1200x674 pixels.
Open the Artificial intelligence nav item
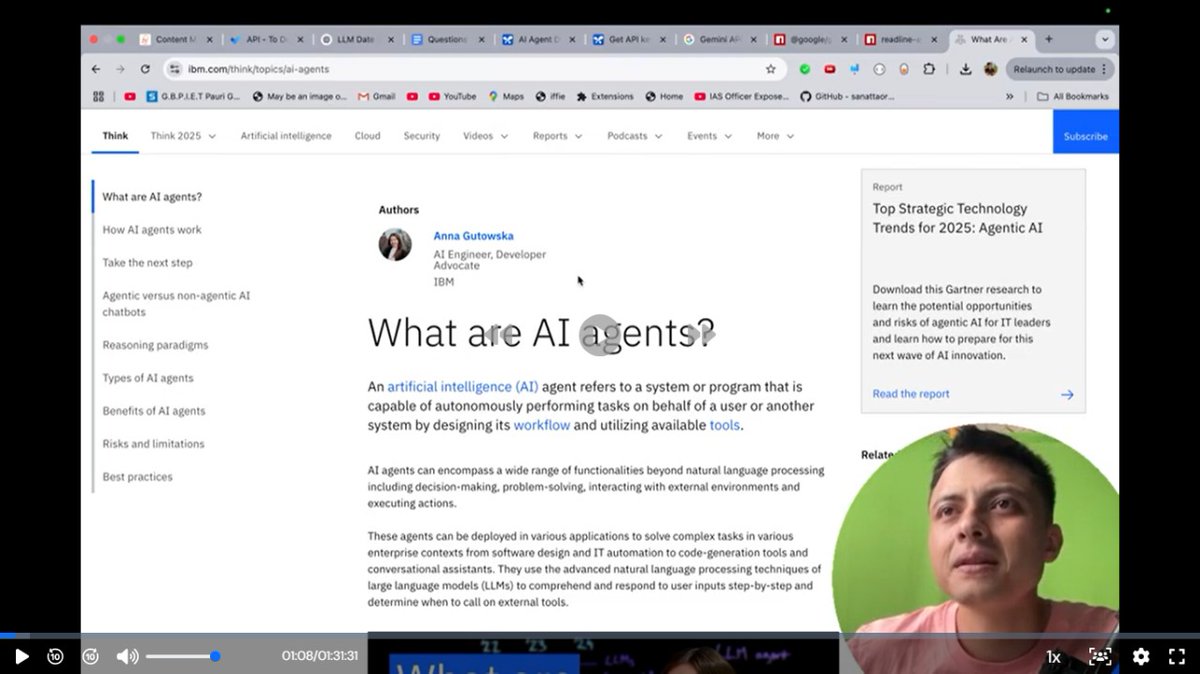tap(286, 136)
